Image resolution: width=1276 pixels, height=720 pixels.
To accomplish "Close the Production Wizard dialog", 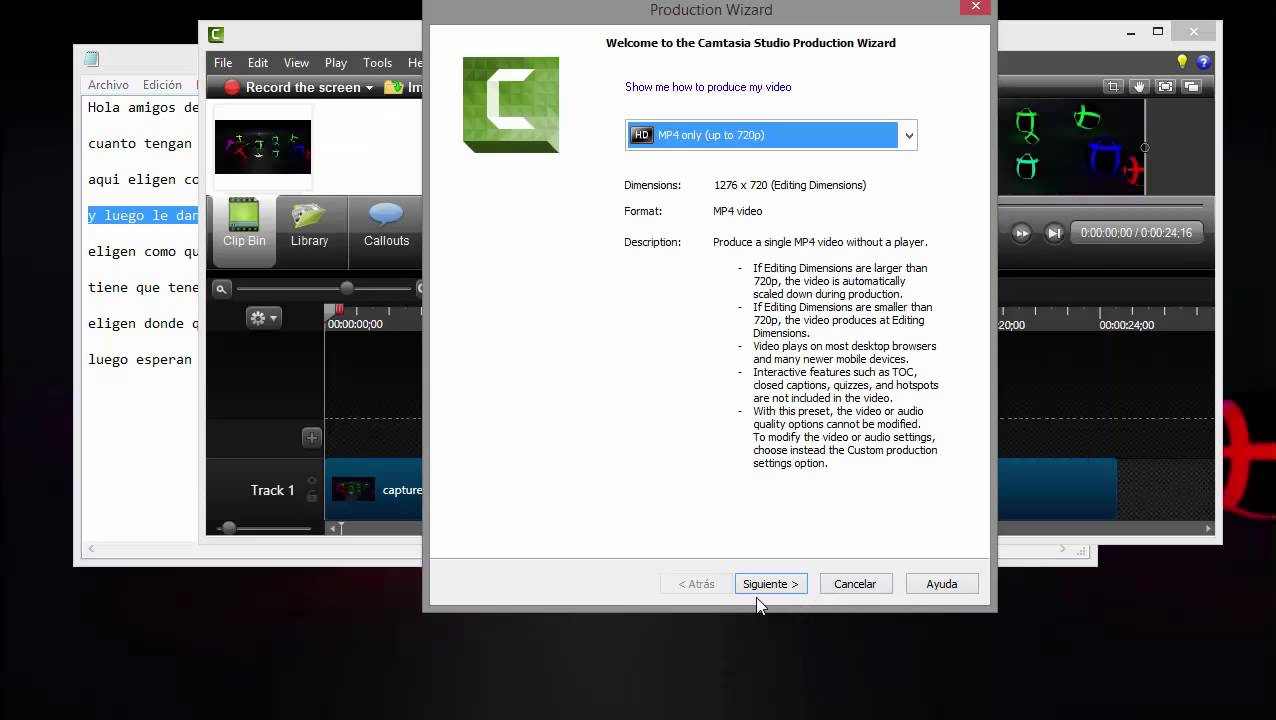I will (975, 7).
